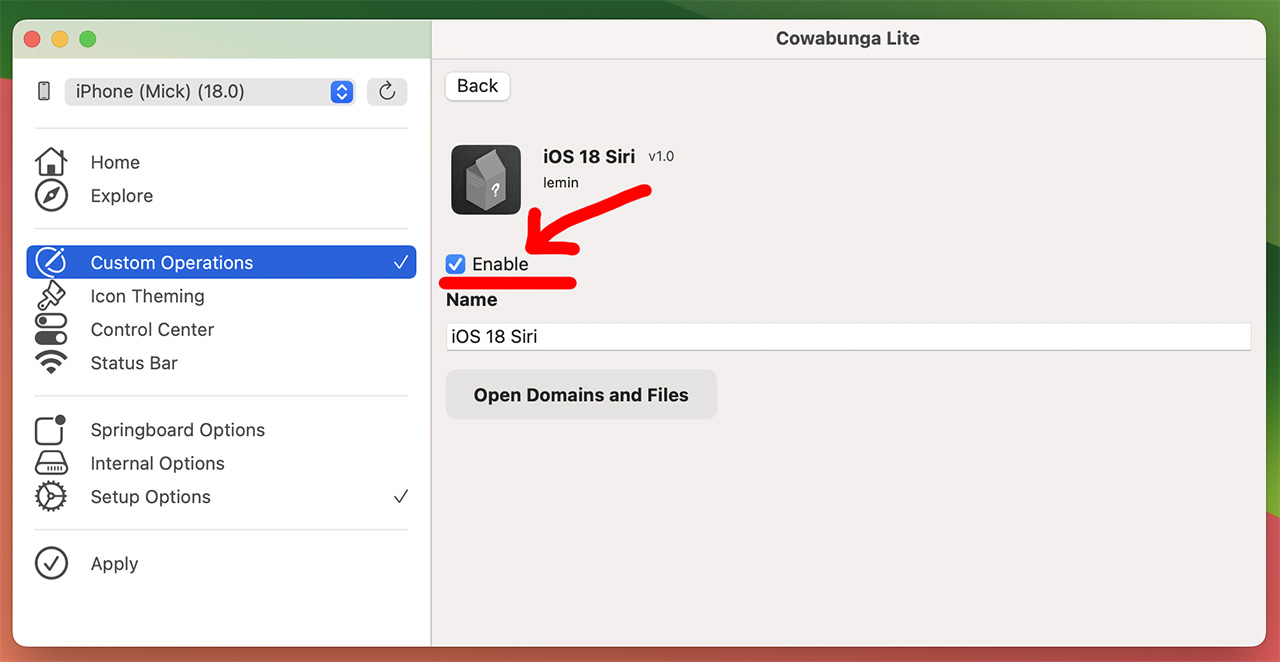
Task: Open the Explore section
Action: (122, 196)
